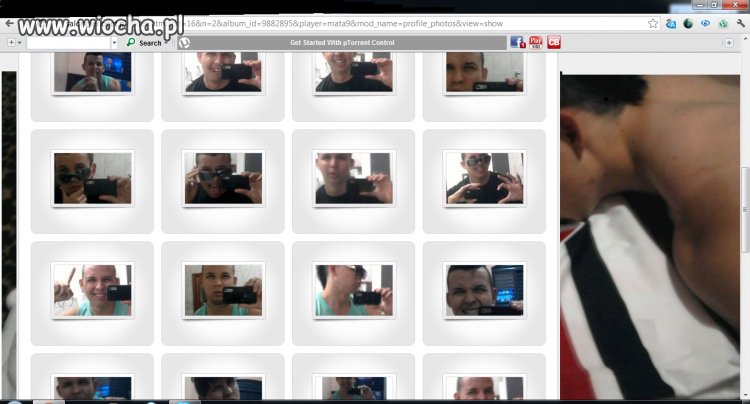The height and width of the screenshot is (404, 750).
Task: Click the red Play toolbar icon
Action: point(536,42)
